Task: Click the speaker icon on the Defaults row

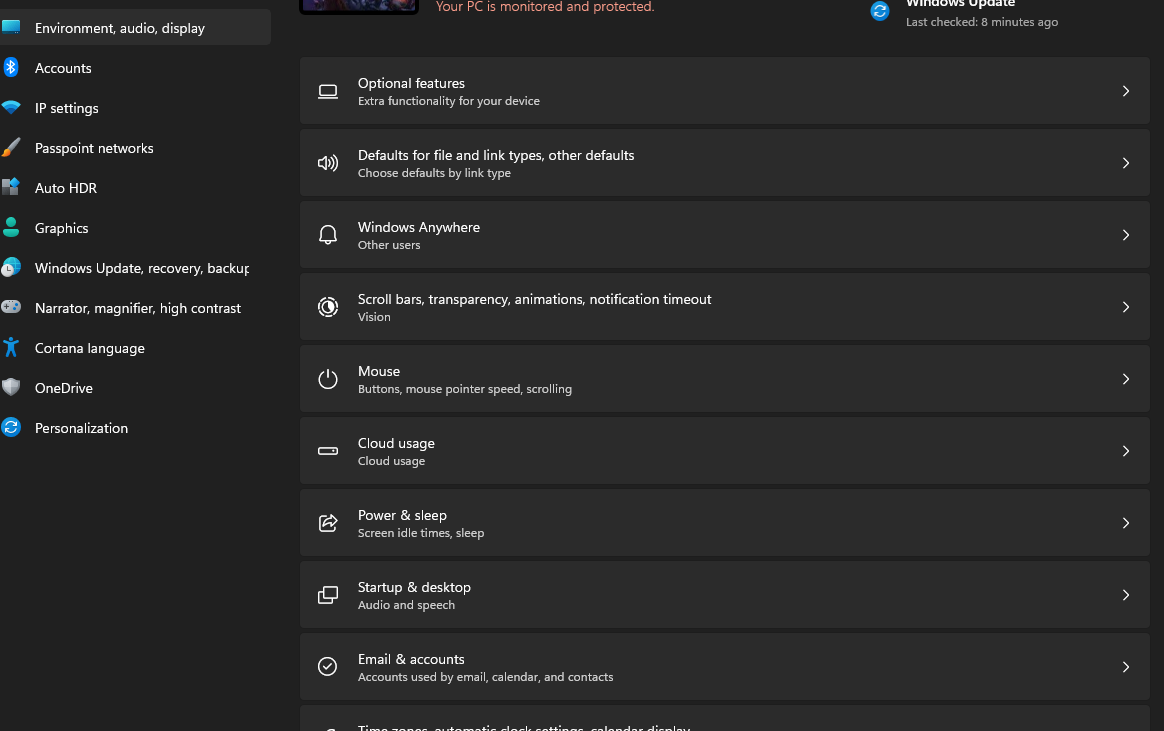Action: click(x=328, y=163)
